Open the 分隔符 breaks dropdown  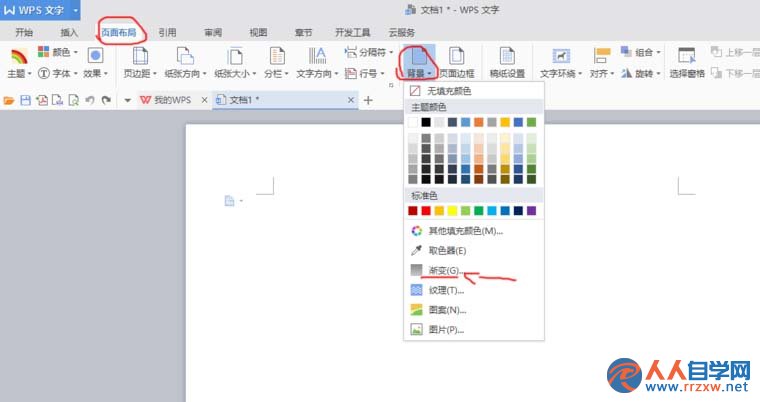369,52
